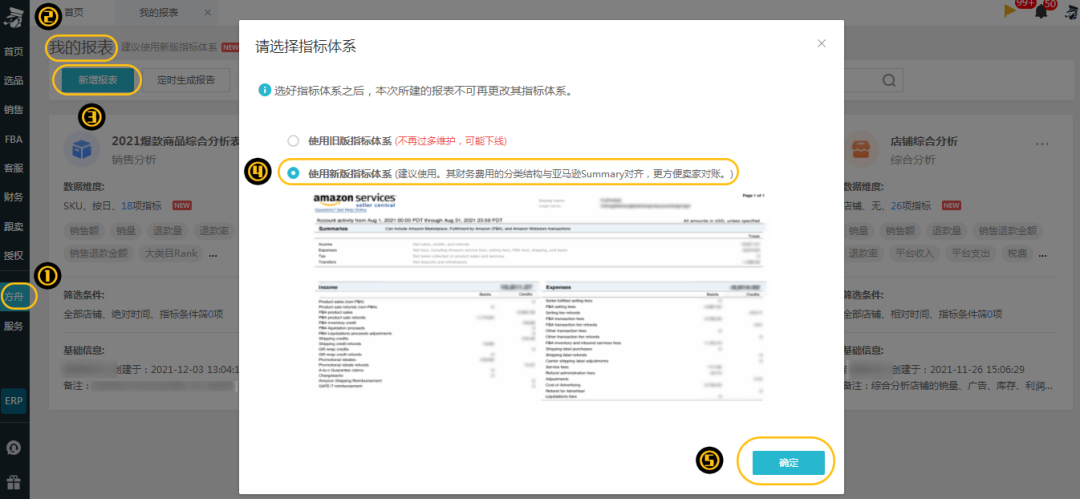Click the 定时生成报告 button
Image resolution: width=1080 pixels, height=499 pixels.
point(185,80)
